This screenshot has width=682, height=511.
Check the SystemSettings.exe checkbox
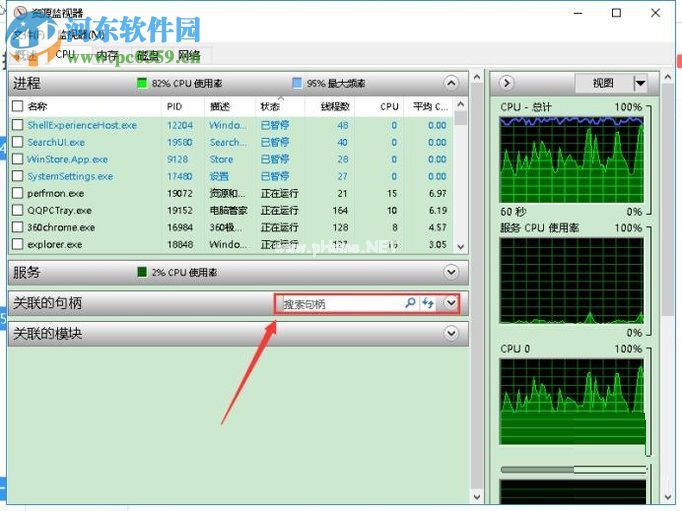click(x=17, y=176)
